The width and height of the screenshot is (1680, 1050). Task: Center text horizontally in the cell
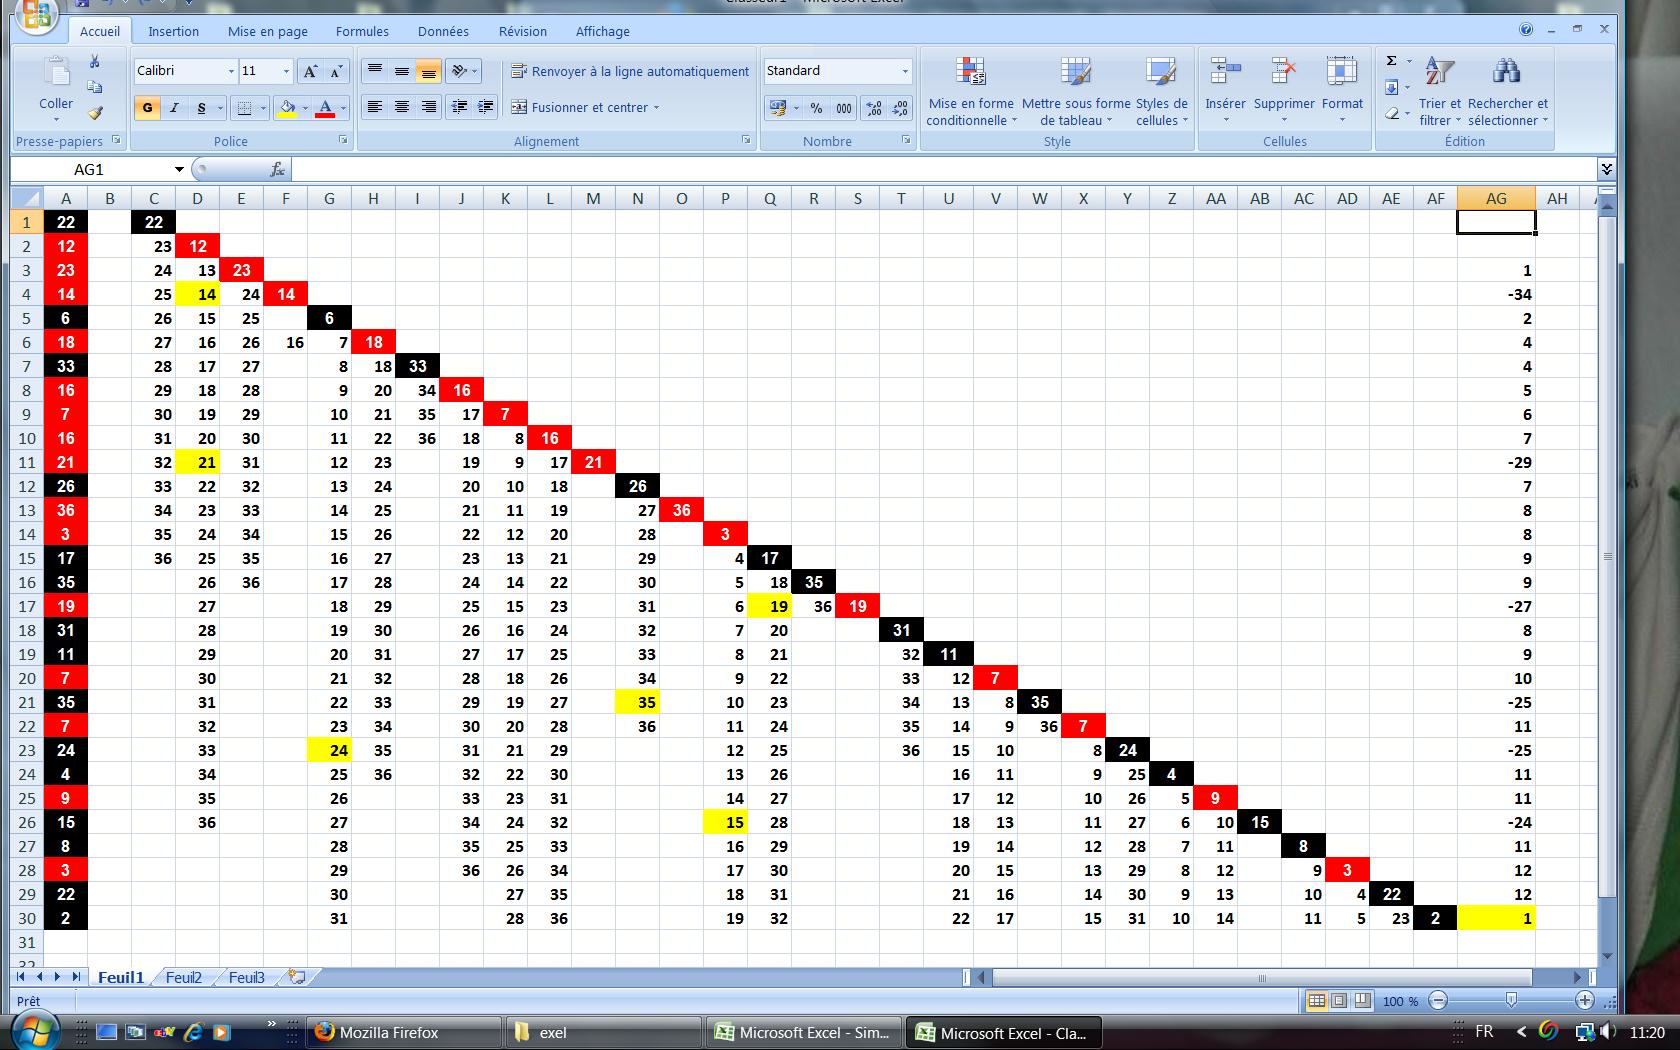pyautogui.click(x=401, y=107)
